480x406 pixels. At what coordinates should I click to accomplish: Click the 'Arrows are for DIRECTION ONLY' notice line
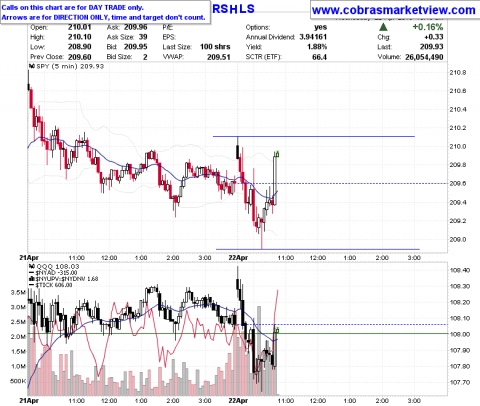click(103, 17)
